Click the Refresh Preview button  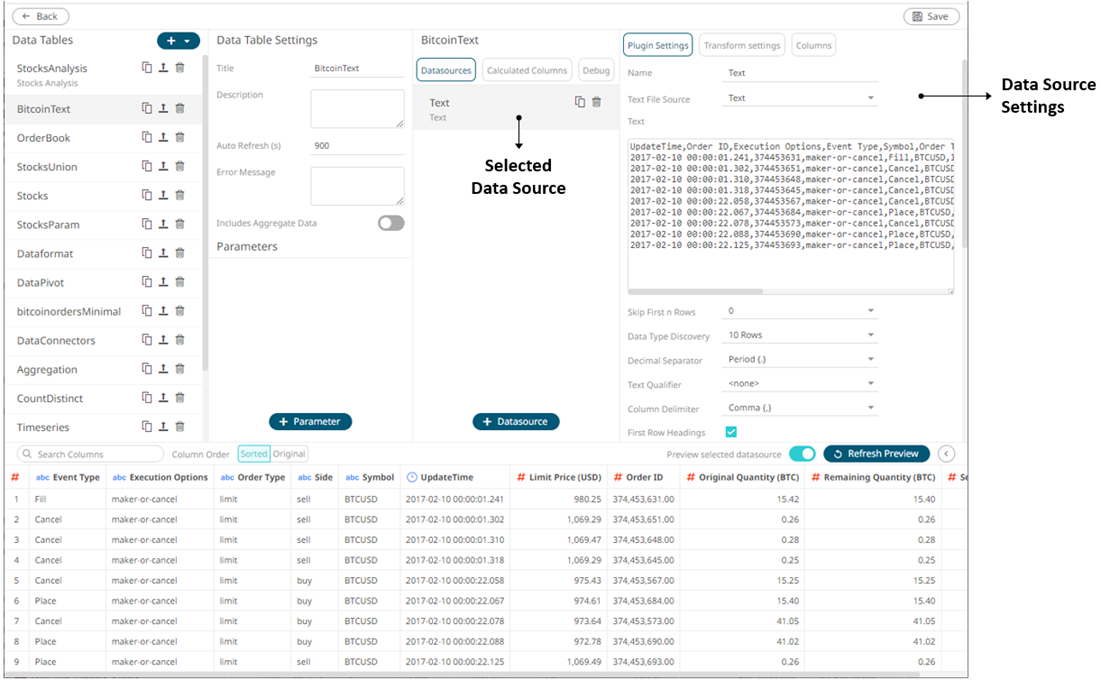(876, 454)
